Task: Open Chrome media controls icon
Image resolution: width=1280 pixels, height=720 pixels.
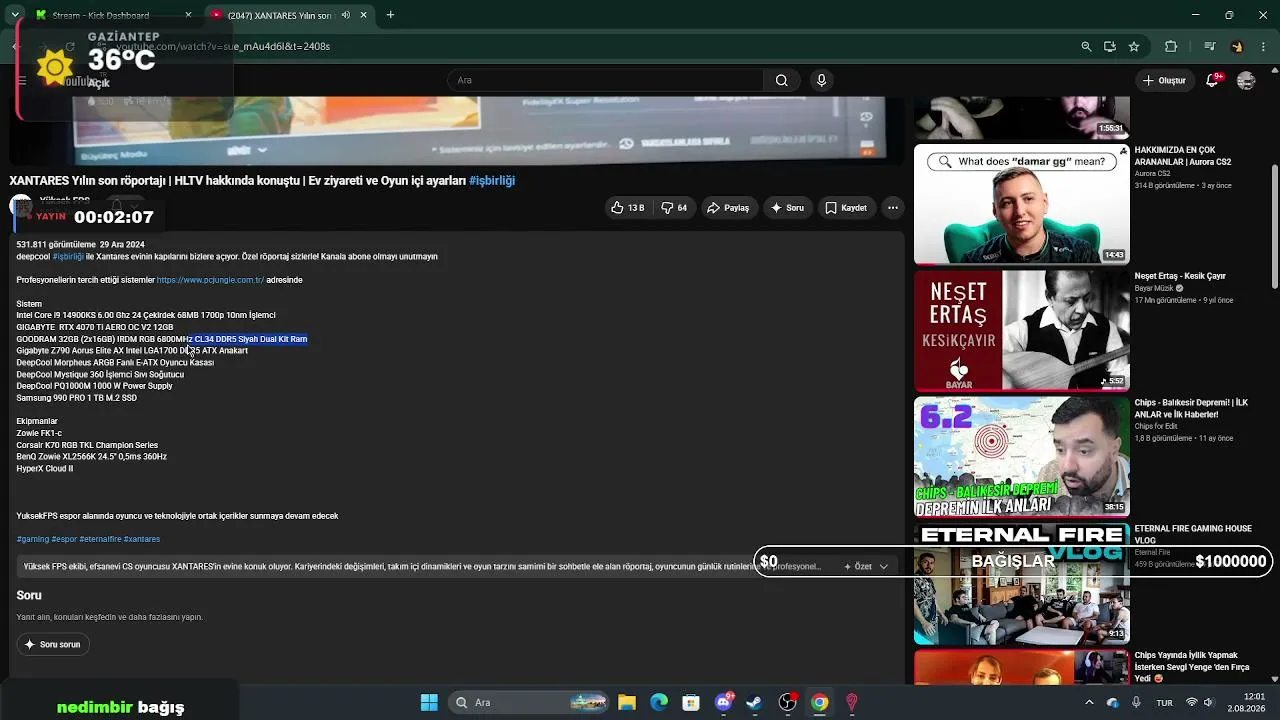Action: [x=1209, y=46]
